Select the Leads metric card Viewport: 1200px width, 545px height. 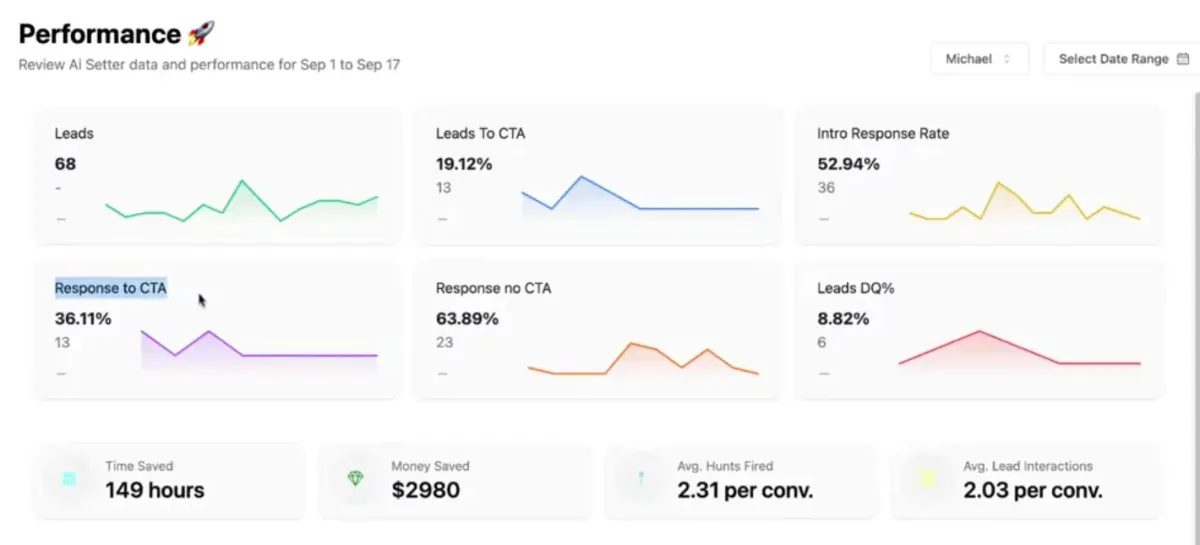pos(217,175)
